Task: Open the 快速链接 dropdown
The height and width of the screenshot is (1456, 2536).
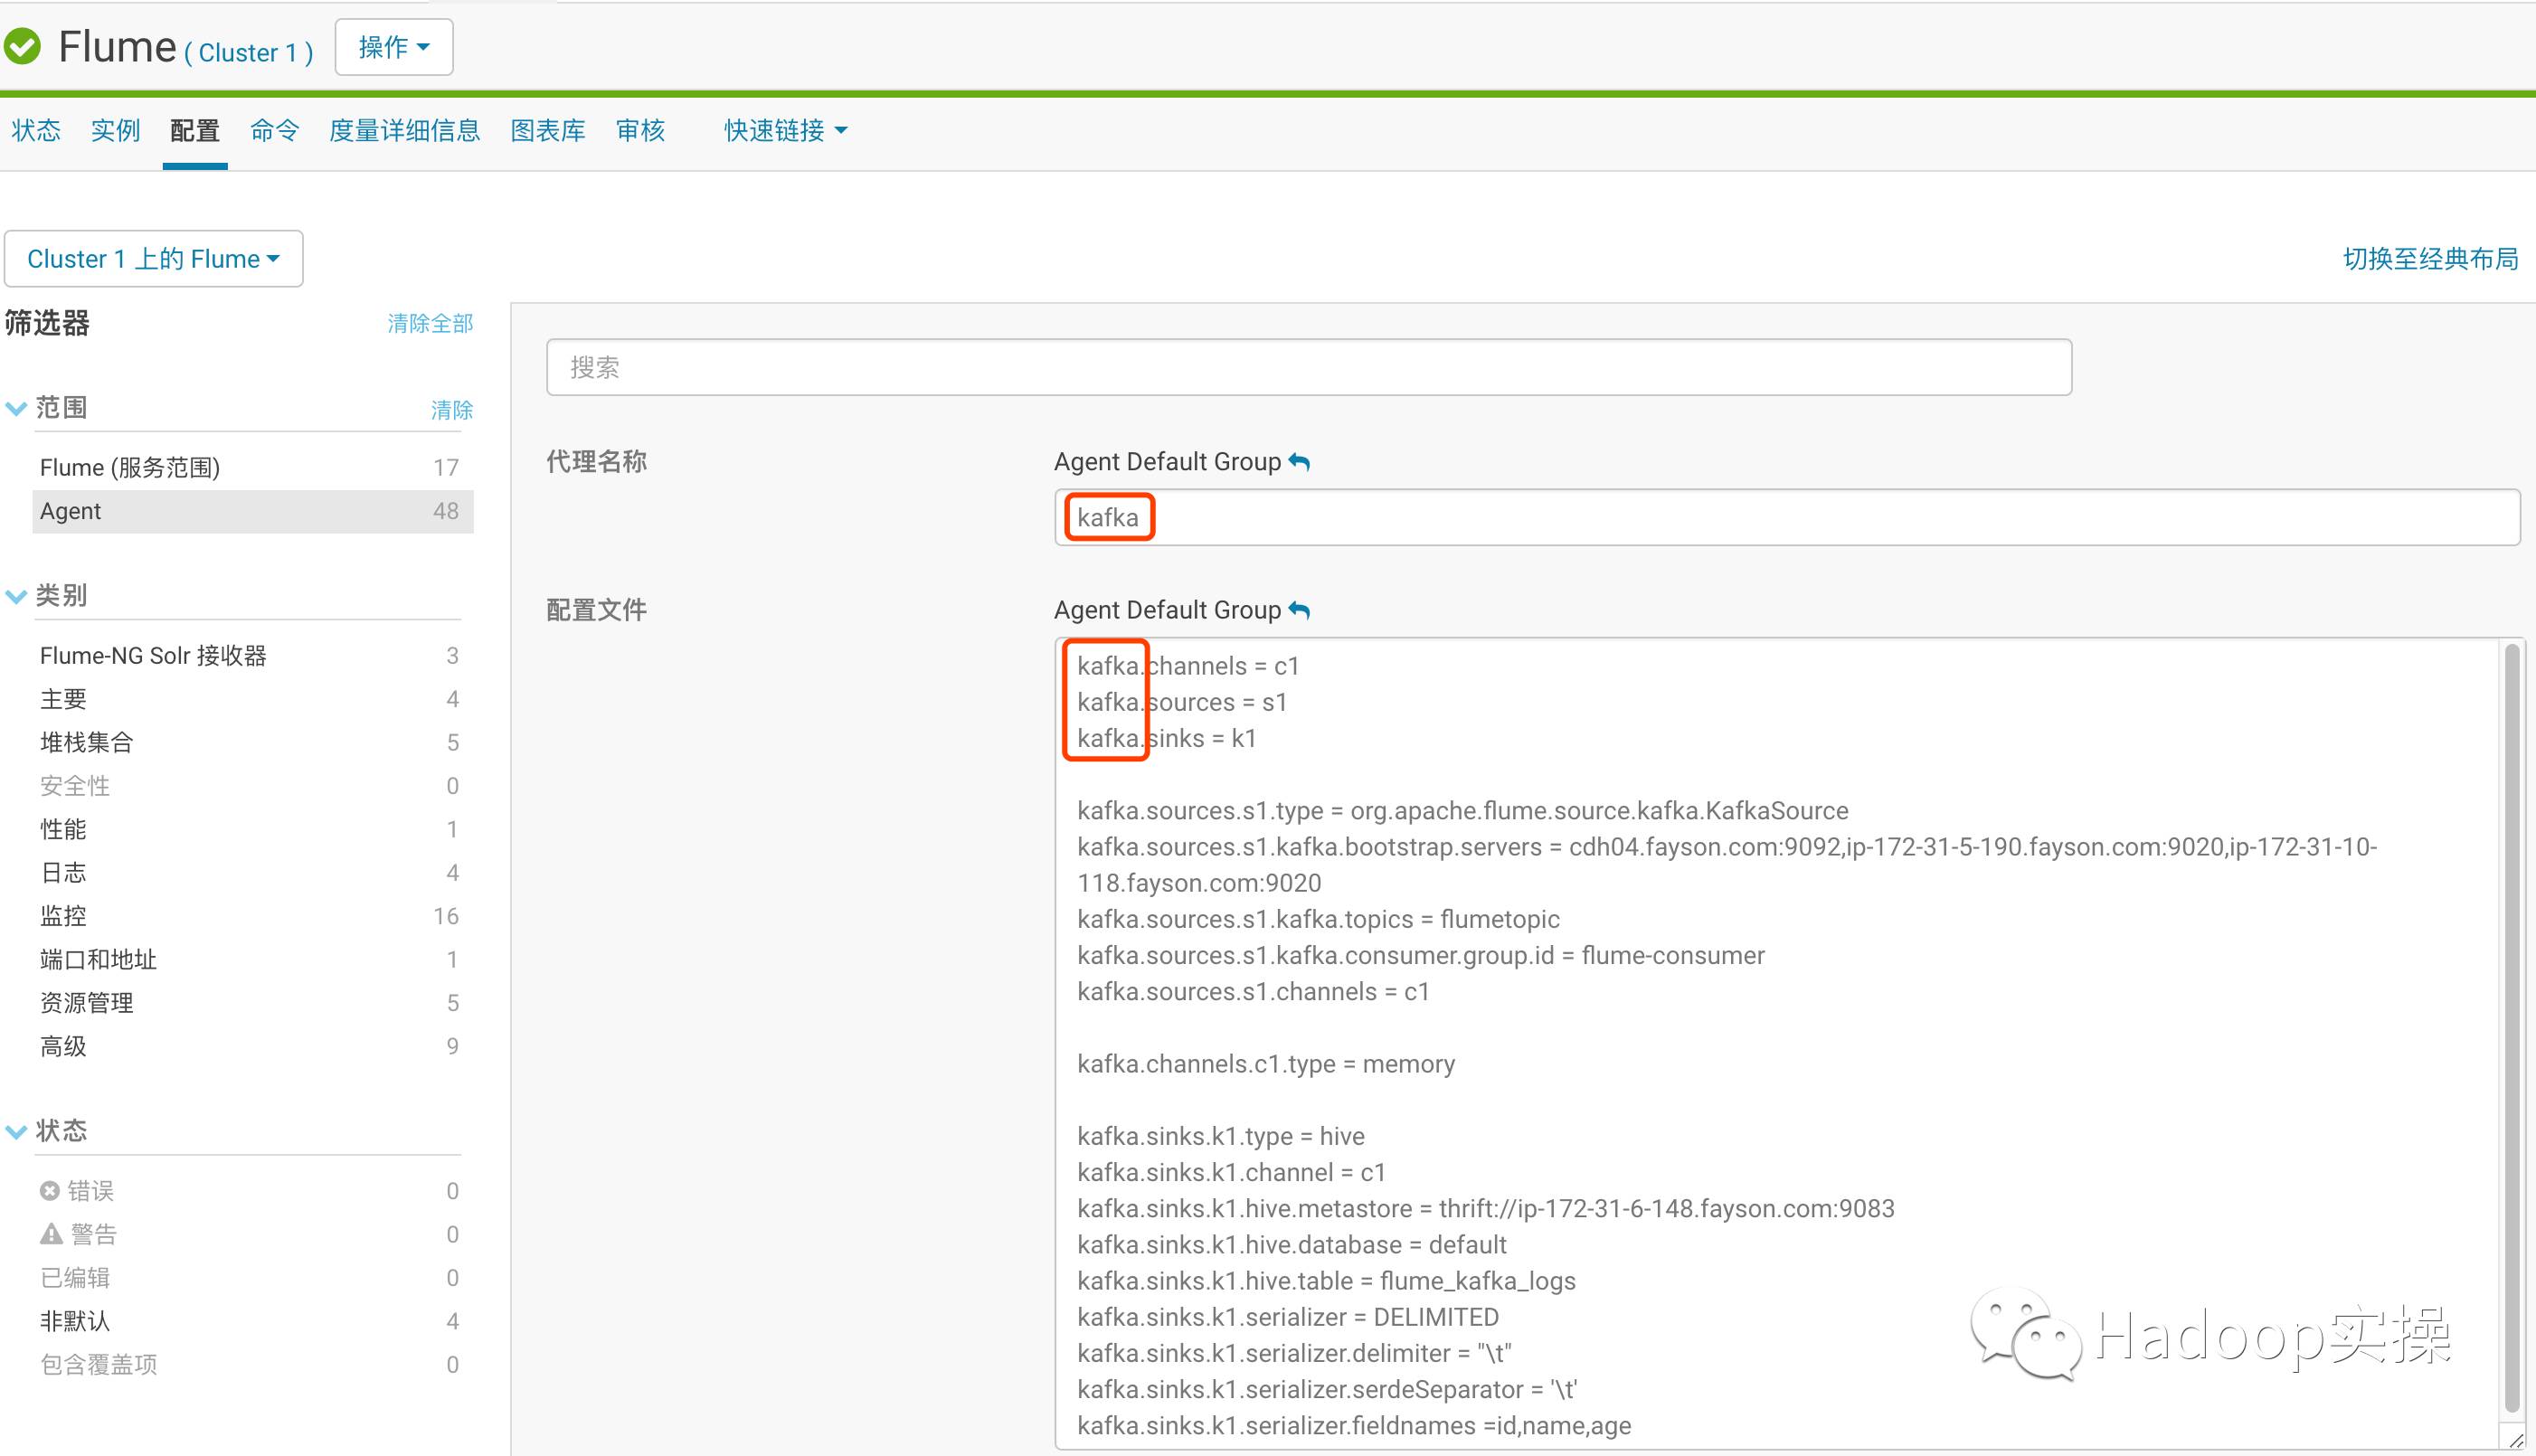Action: coord(785,131)
